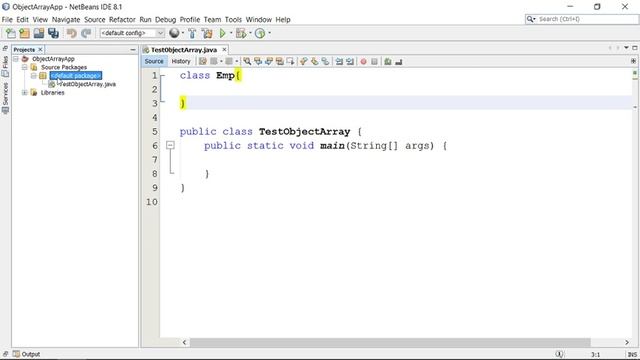This screenshot has height=360, width=640.
Task: Open the Files side tab
Action: (x=5, y=66)
